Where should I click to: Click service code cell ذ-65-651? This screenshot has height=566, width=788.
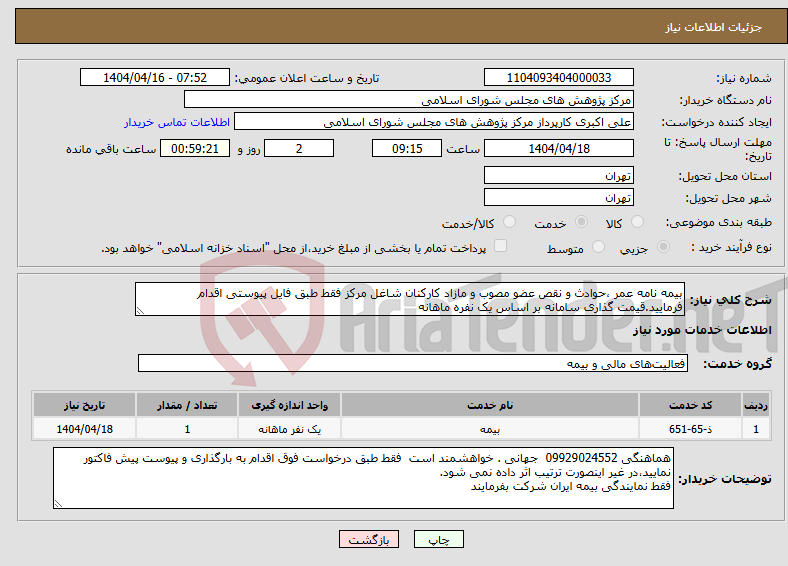[x=691, y=429]
